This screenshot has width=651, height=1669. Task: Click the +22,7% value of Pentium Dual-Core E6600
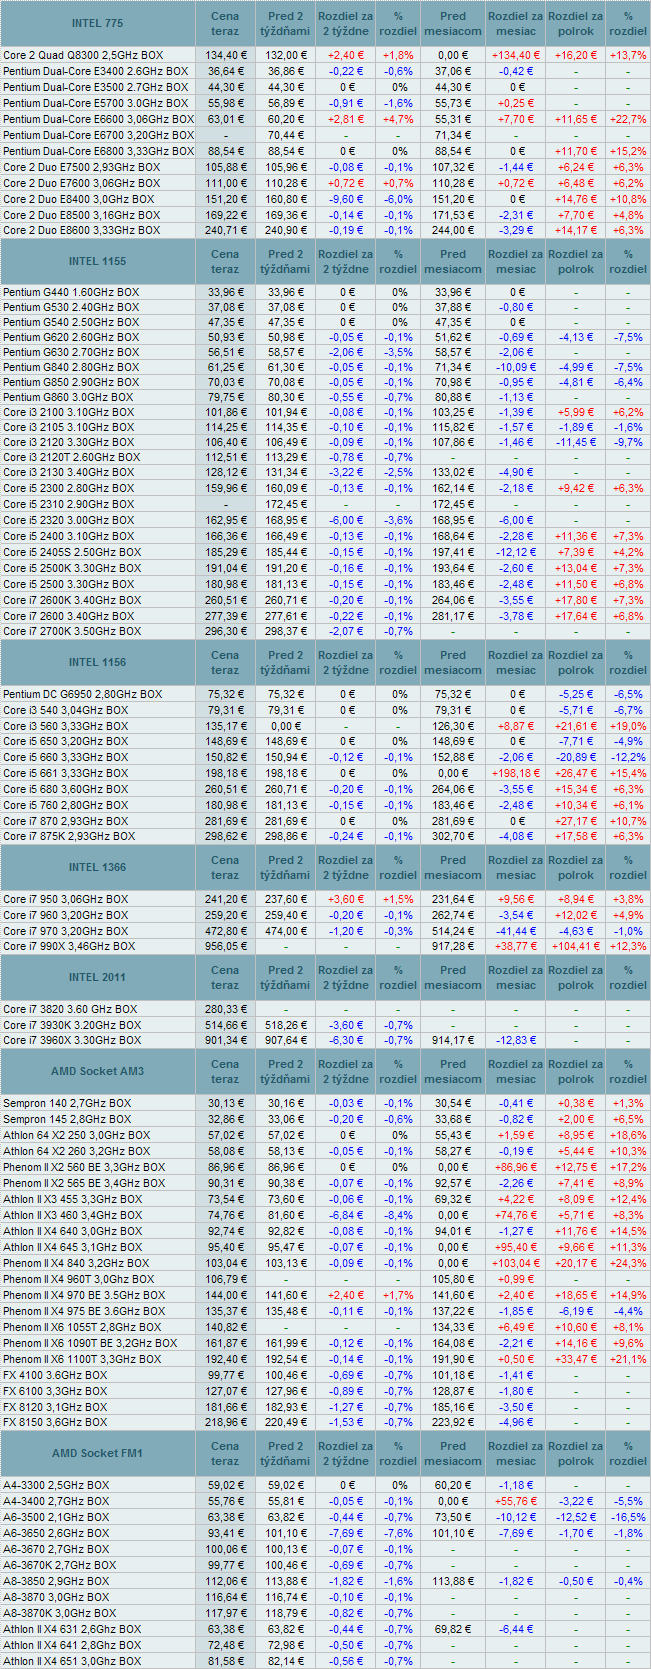pos(628,119)
